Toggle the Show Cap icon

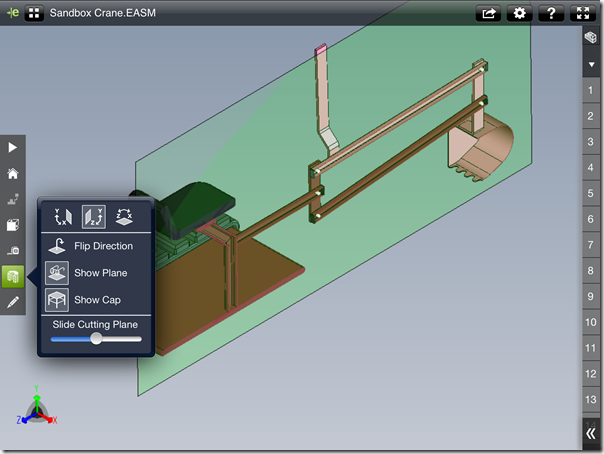tap(57, 300)
